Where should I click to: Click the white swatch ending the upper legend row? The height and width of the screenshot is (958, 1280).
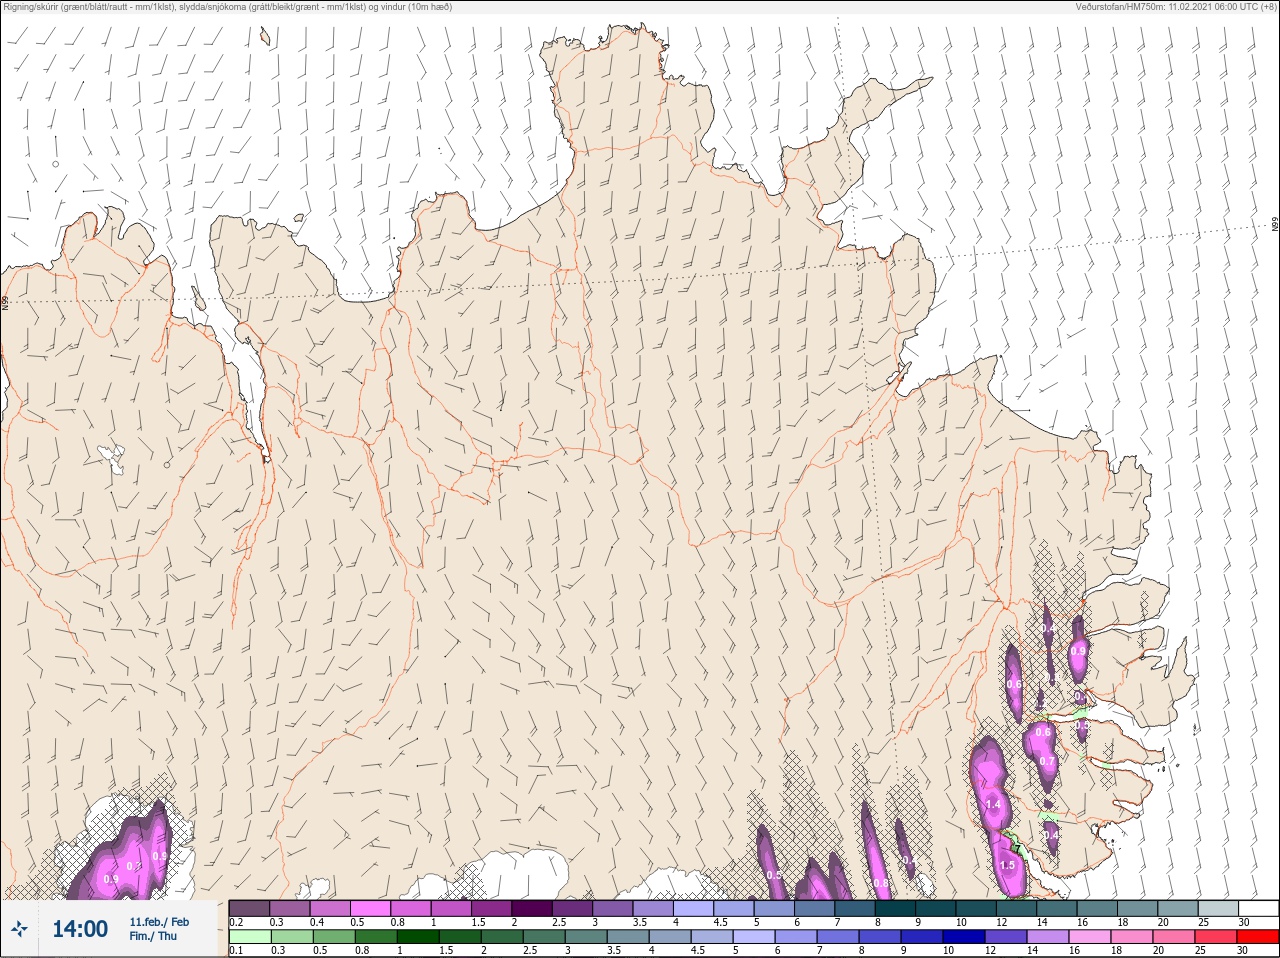tap(1258, 908)
